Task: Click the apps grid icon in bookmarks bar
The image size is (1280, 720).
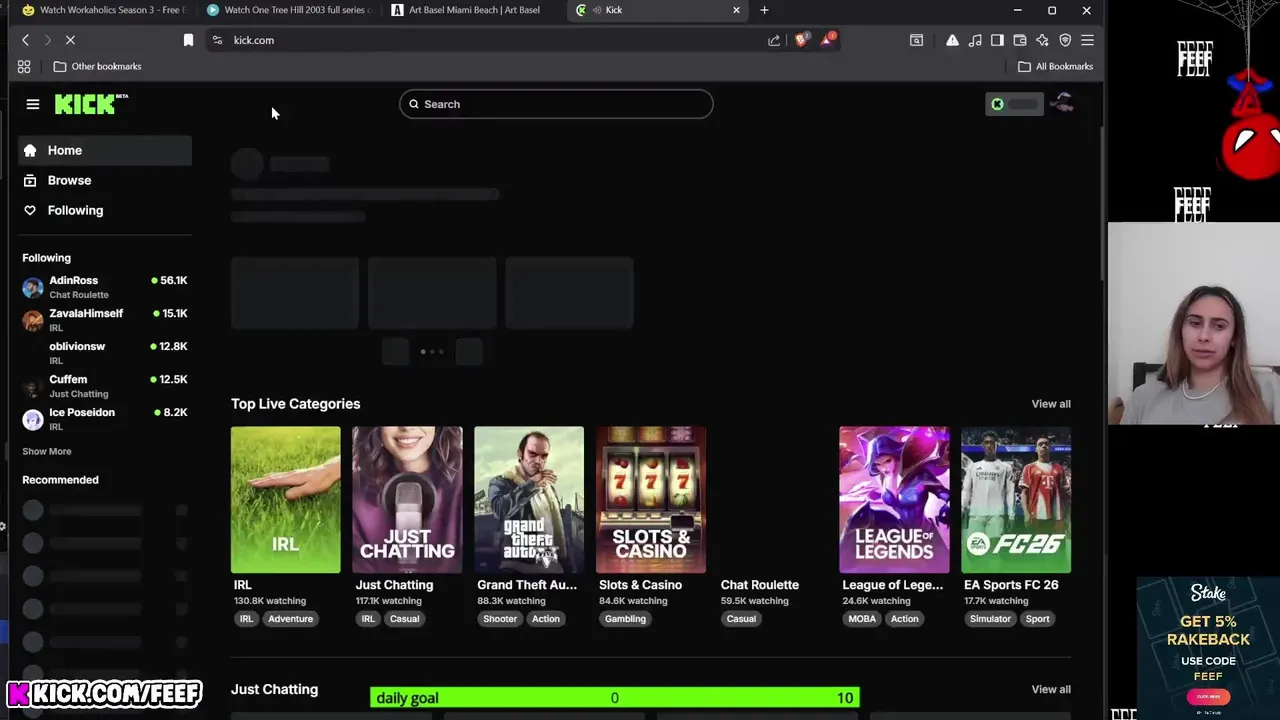Action: (24, 66)
